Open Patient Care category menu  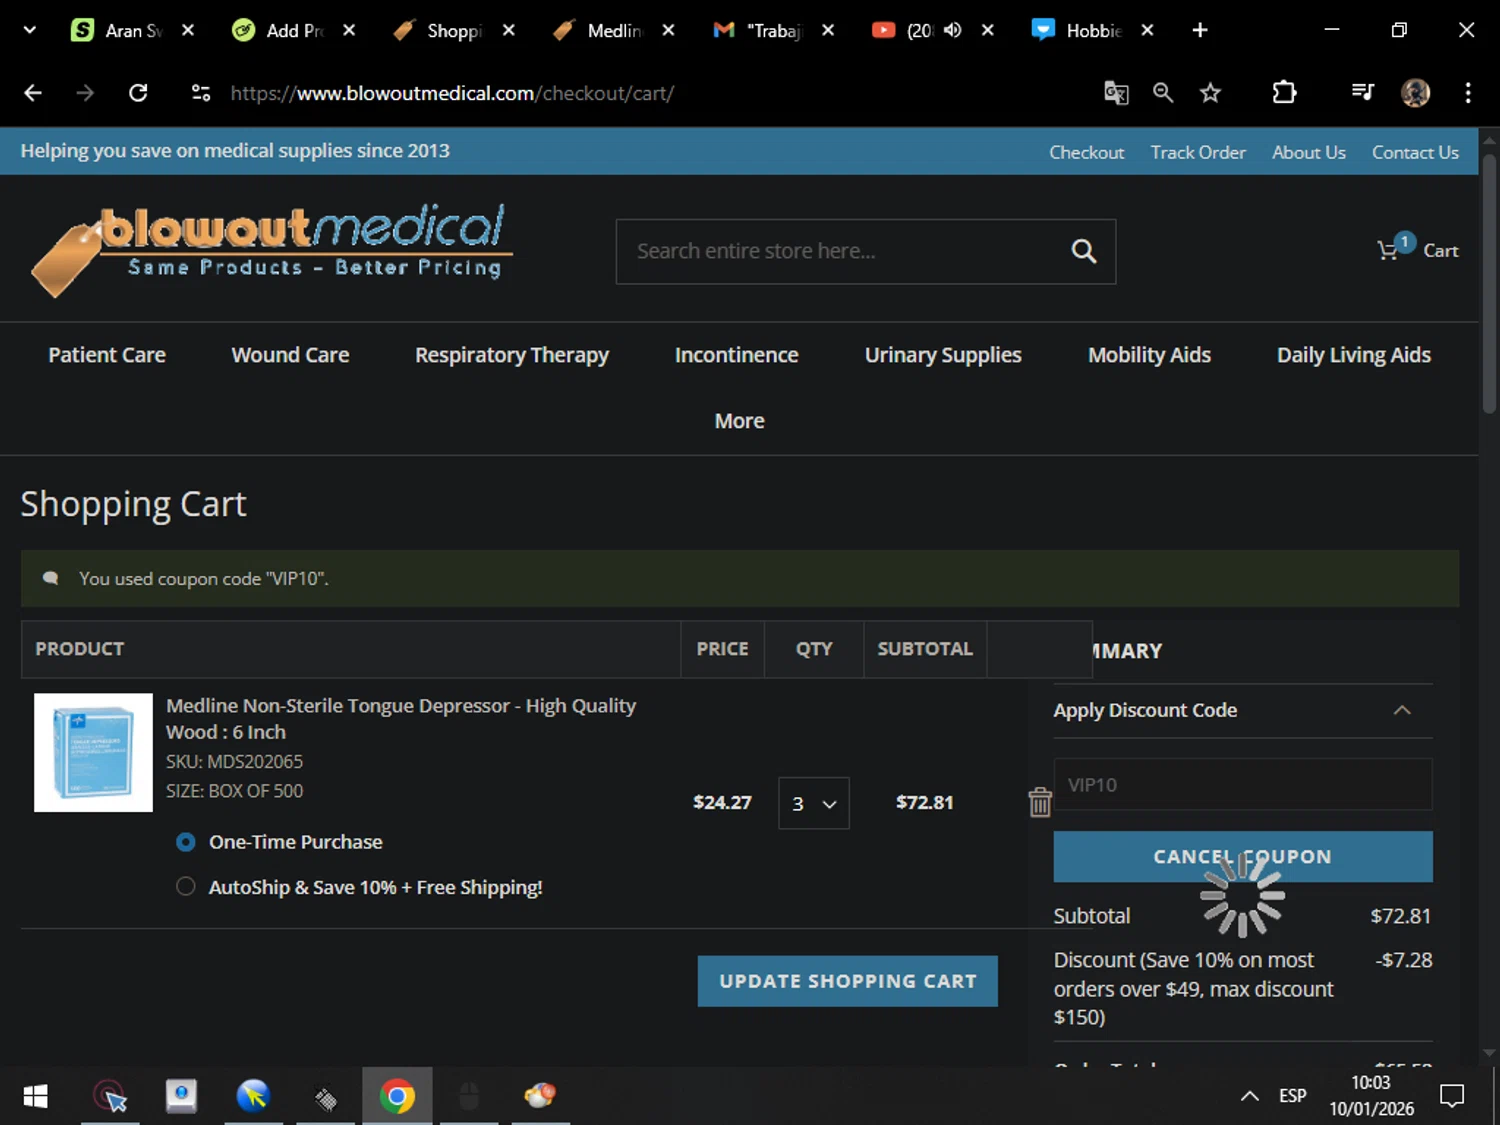pyautogui.click(x=107, y=355)
